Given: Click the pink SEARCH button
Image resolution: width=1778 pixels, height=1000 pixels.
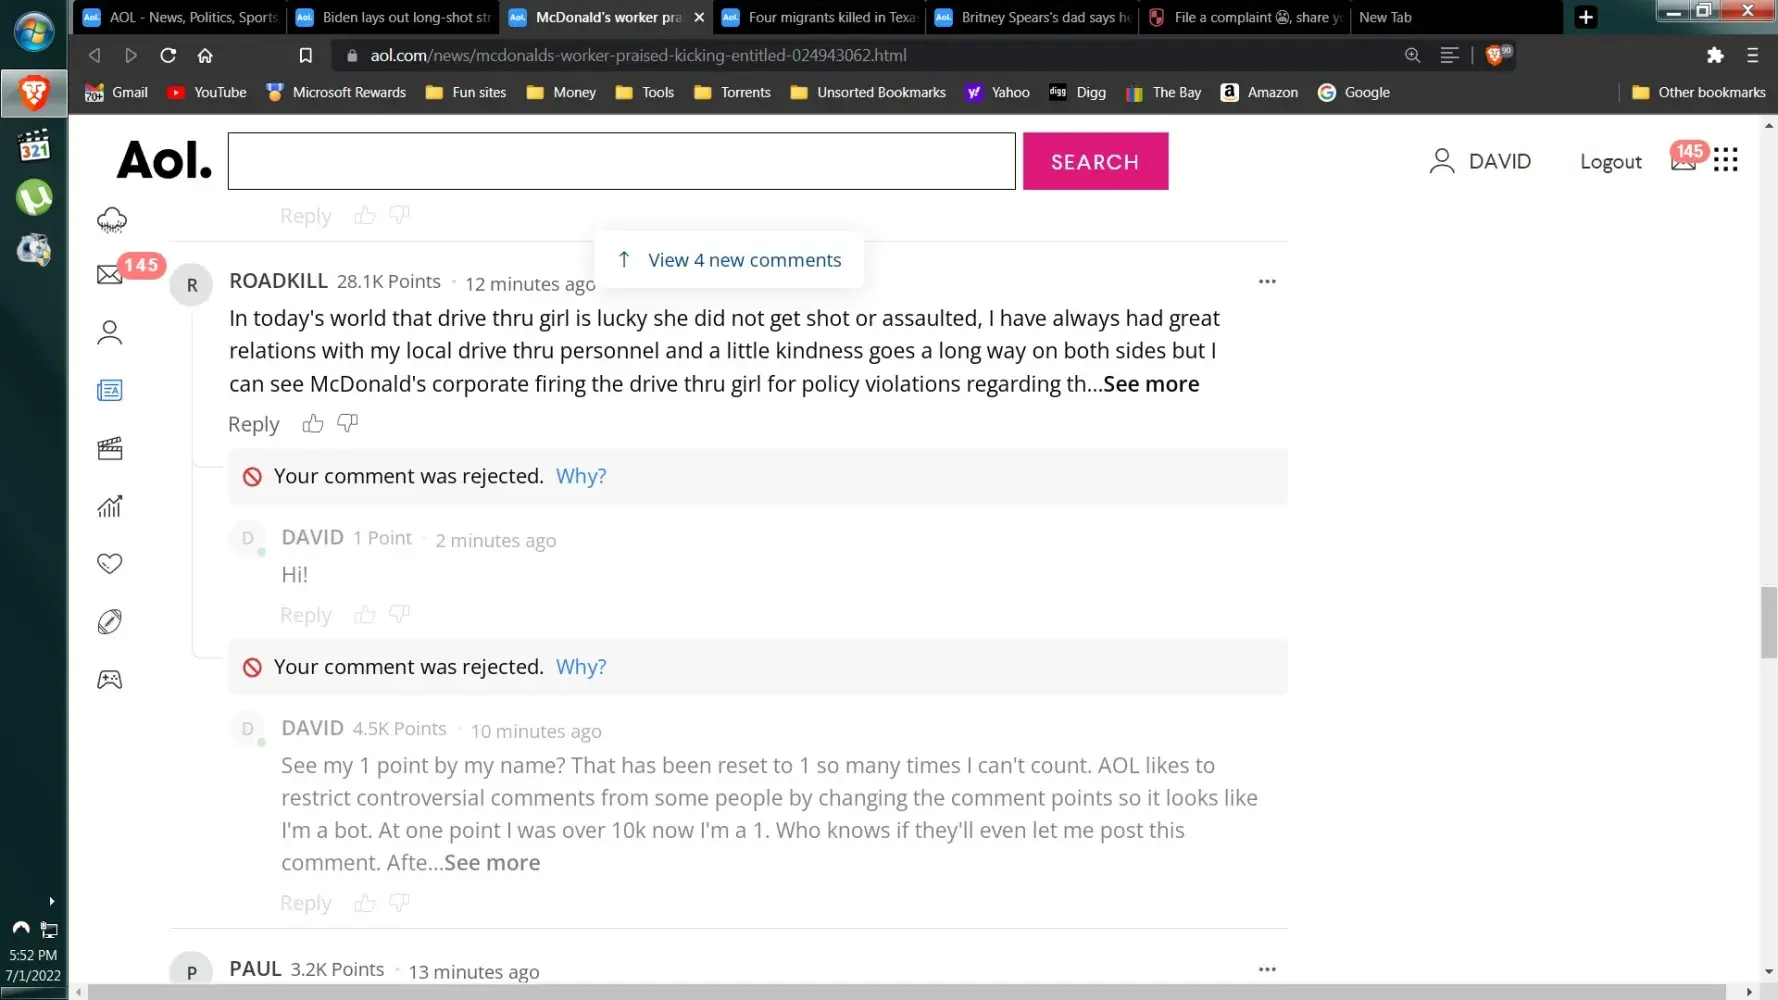Looking at the screenshot, I should [x=1095, y=162].
